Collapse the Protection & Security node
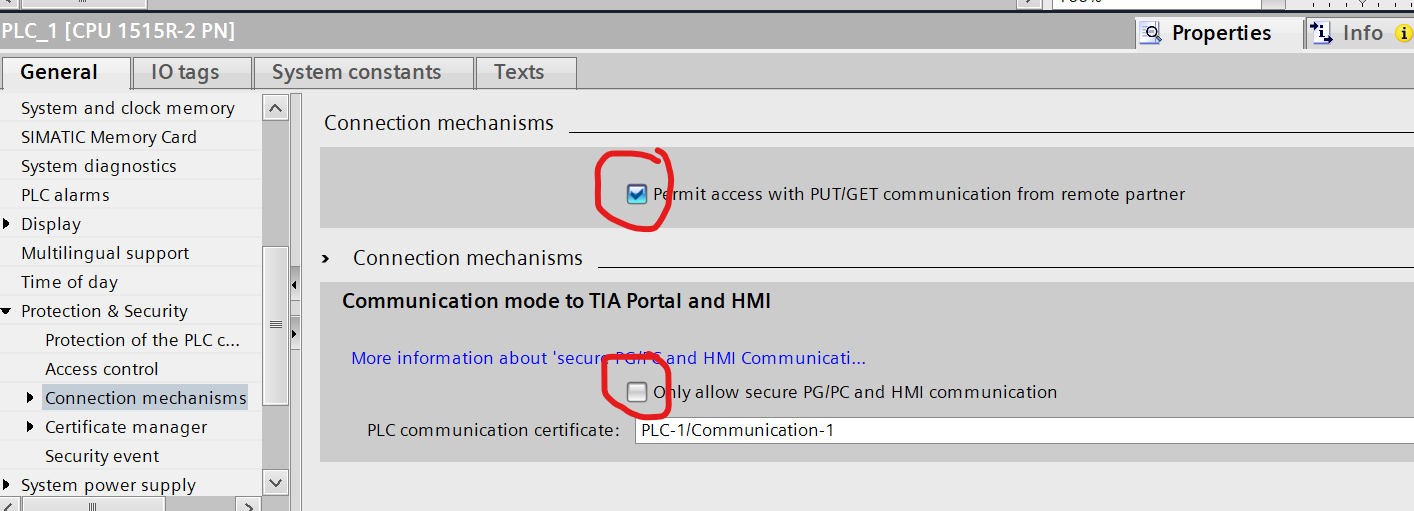Viewport: 1414px width, 511px height. (x=8, y=312)
